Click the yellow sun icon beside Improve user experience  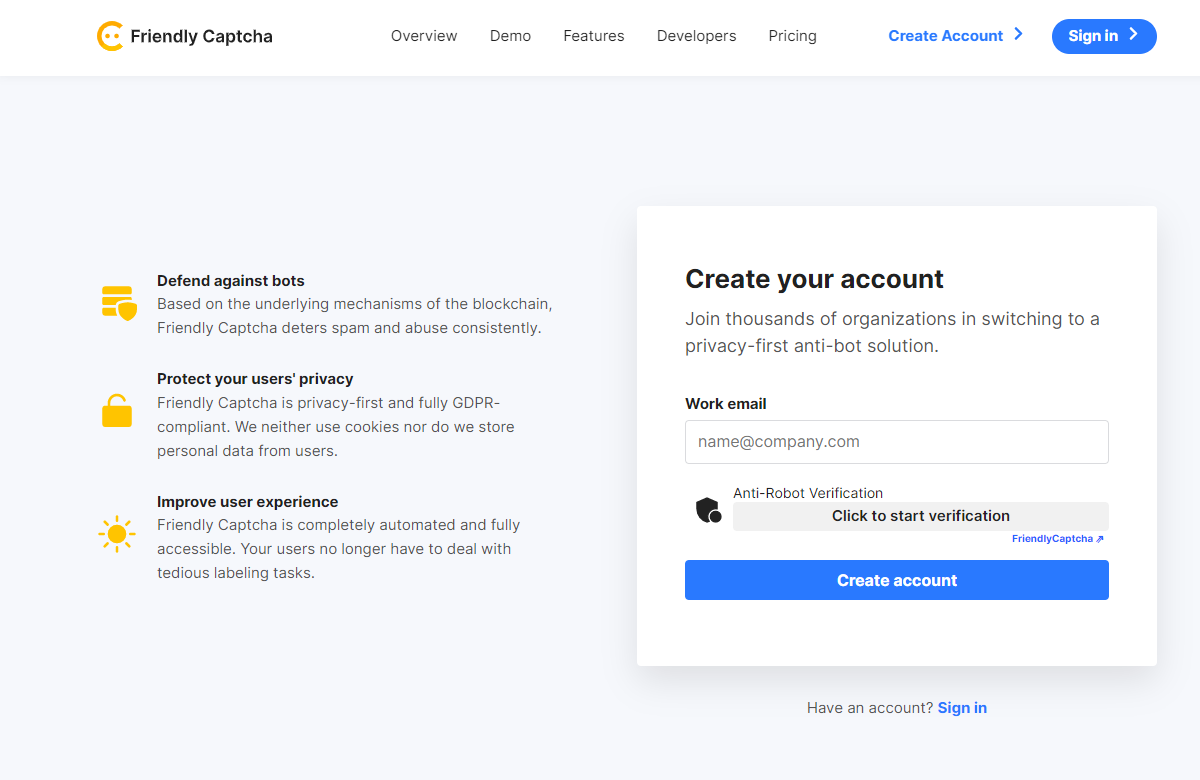point(117,534)
